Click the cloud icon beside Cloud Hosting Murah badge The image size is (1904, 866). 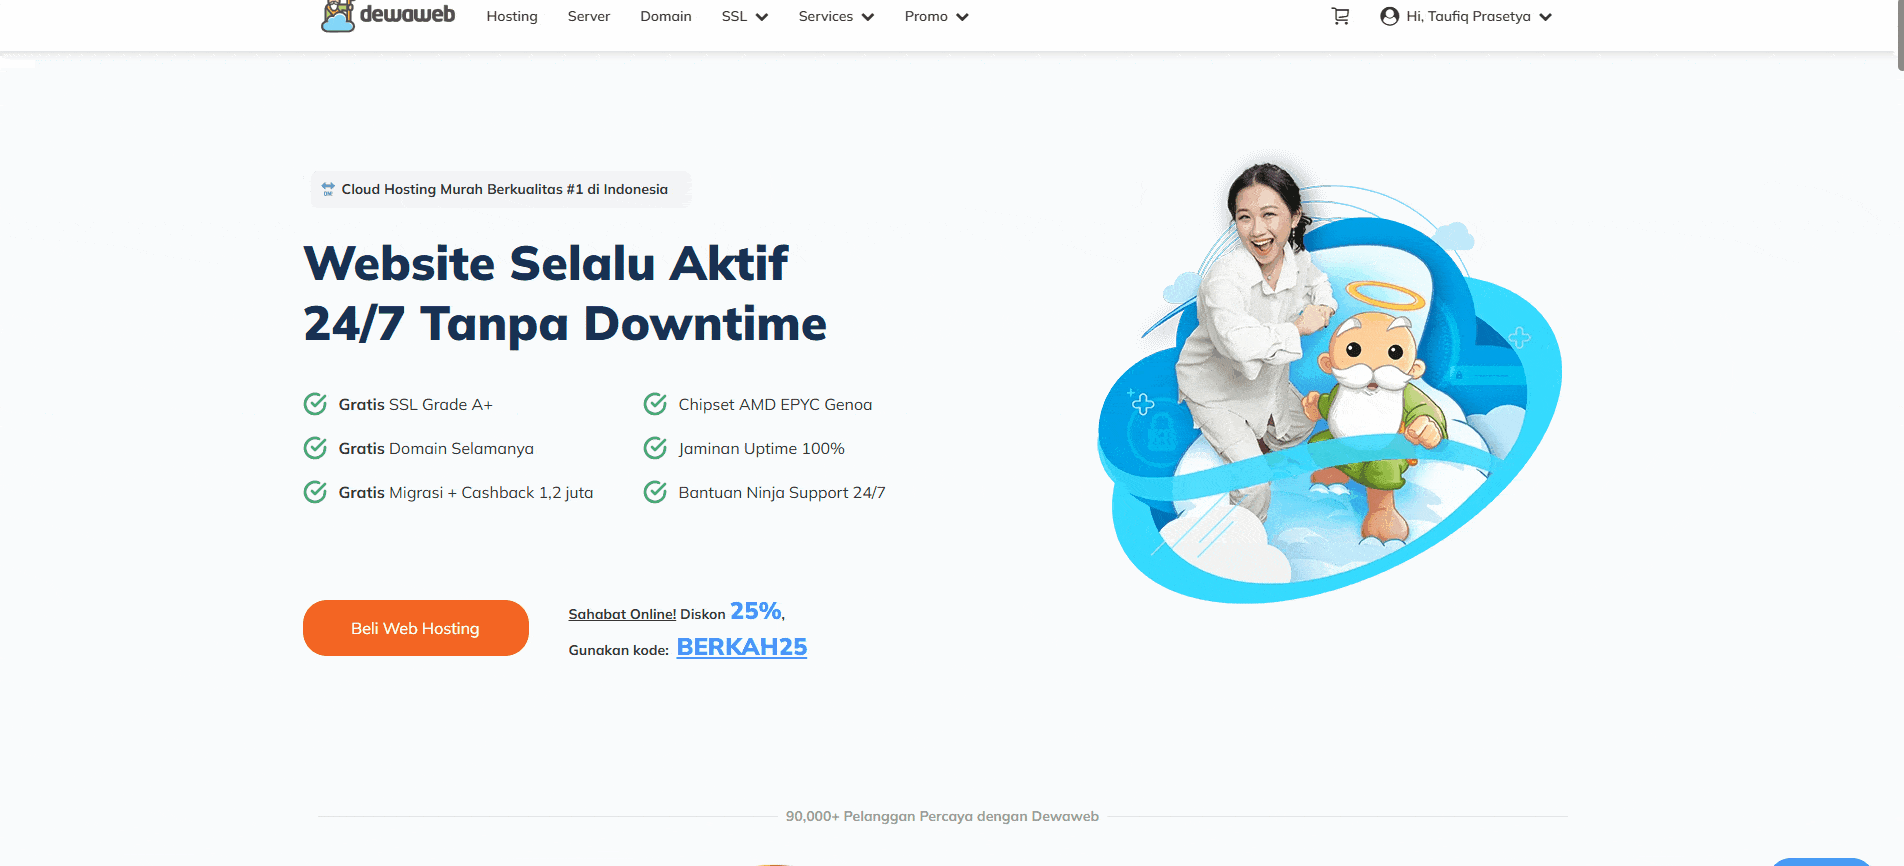[328, 189]
